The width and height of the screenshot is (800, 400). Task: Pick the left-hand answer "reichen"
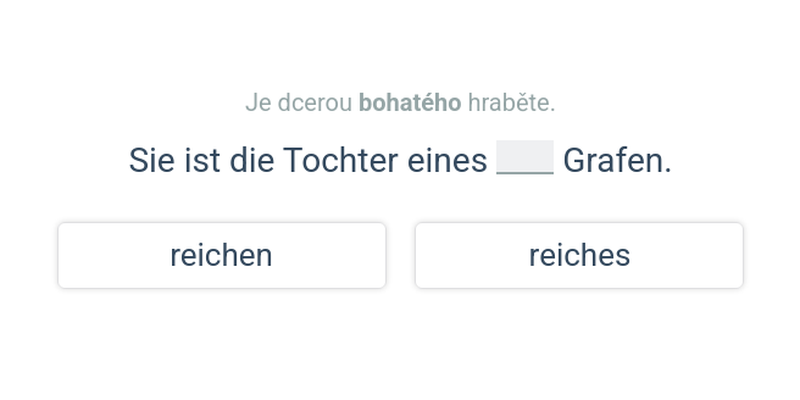(x=221, y=256)
